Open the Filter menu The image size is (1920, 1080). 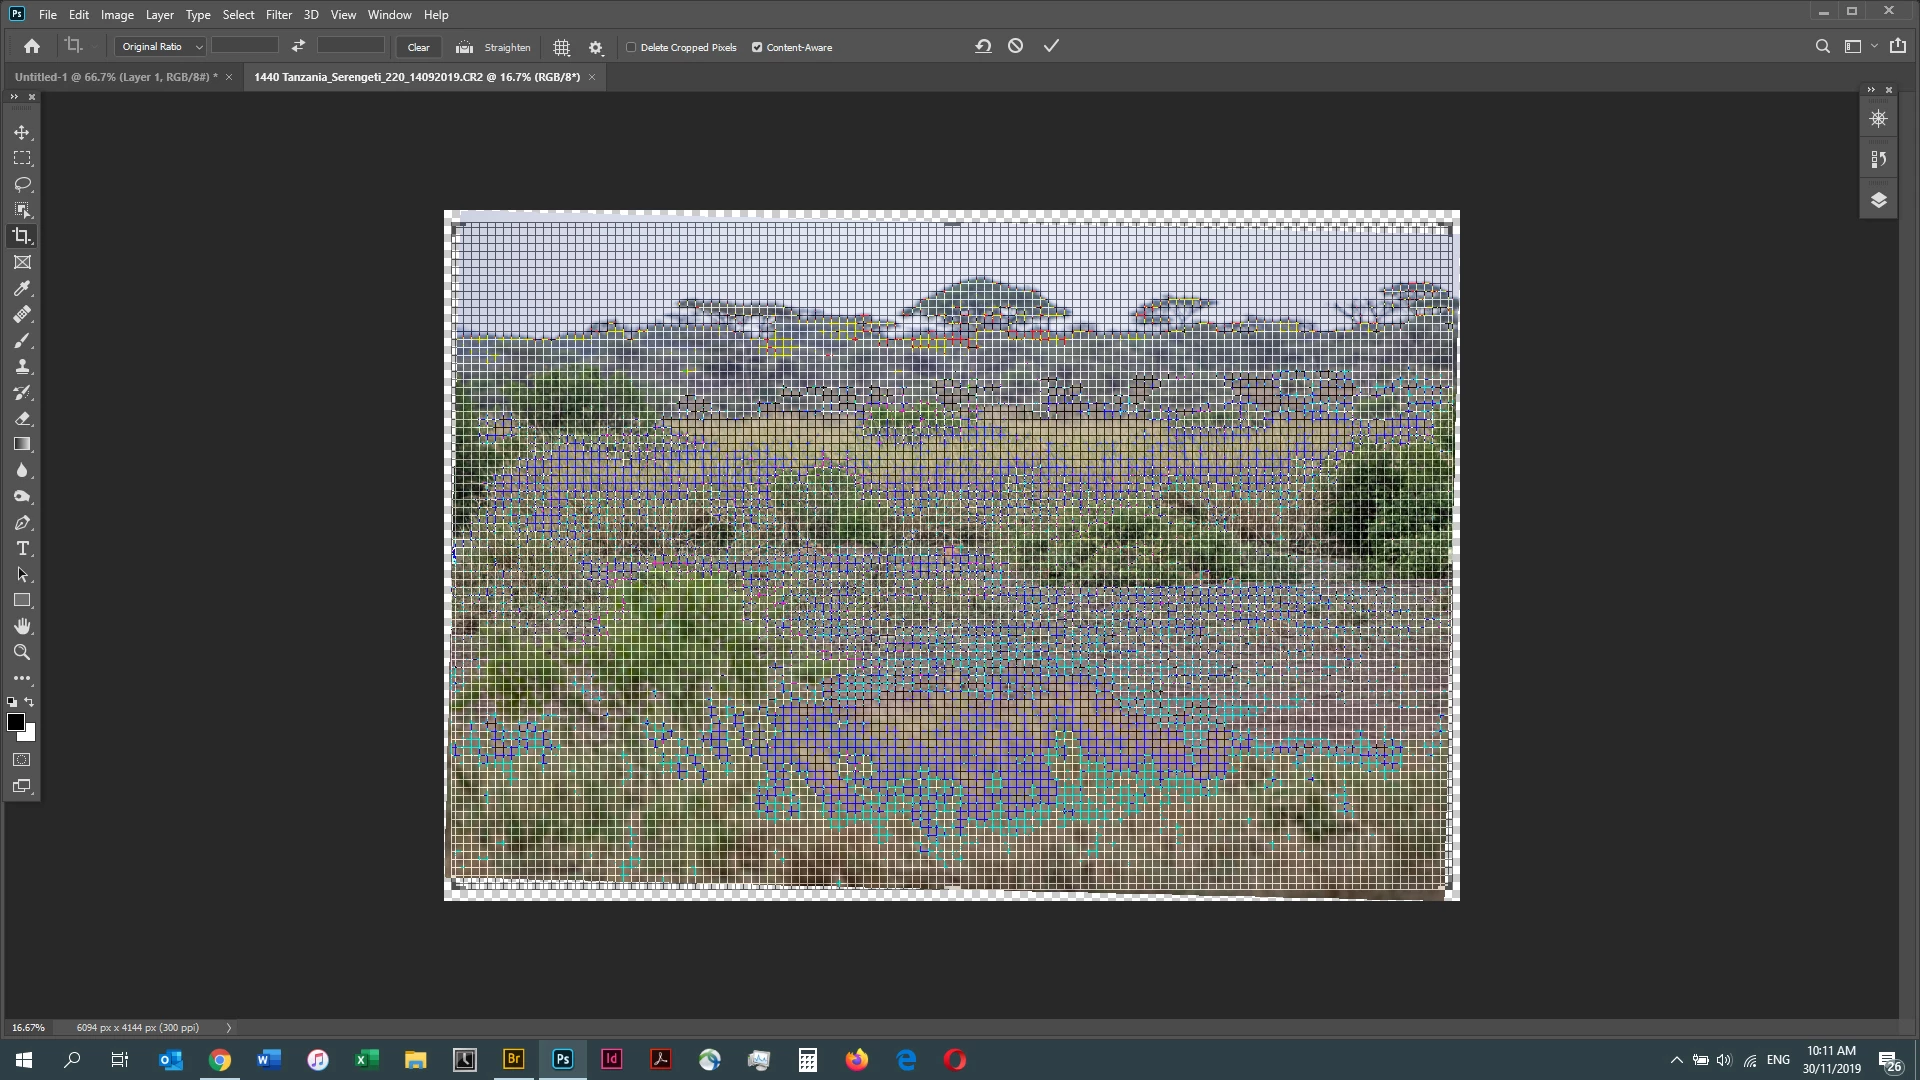tap(278, 15)
